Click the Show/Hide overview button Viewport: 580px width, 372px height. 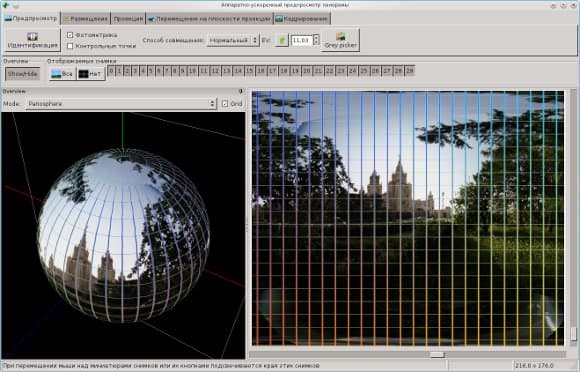23,74
